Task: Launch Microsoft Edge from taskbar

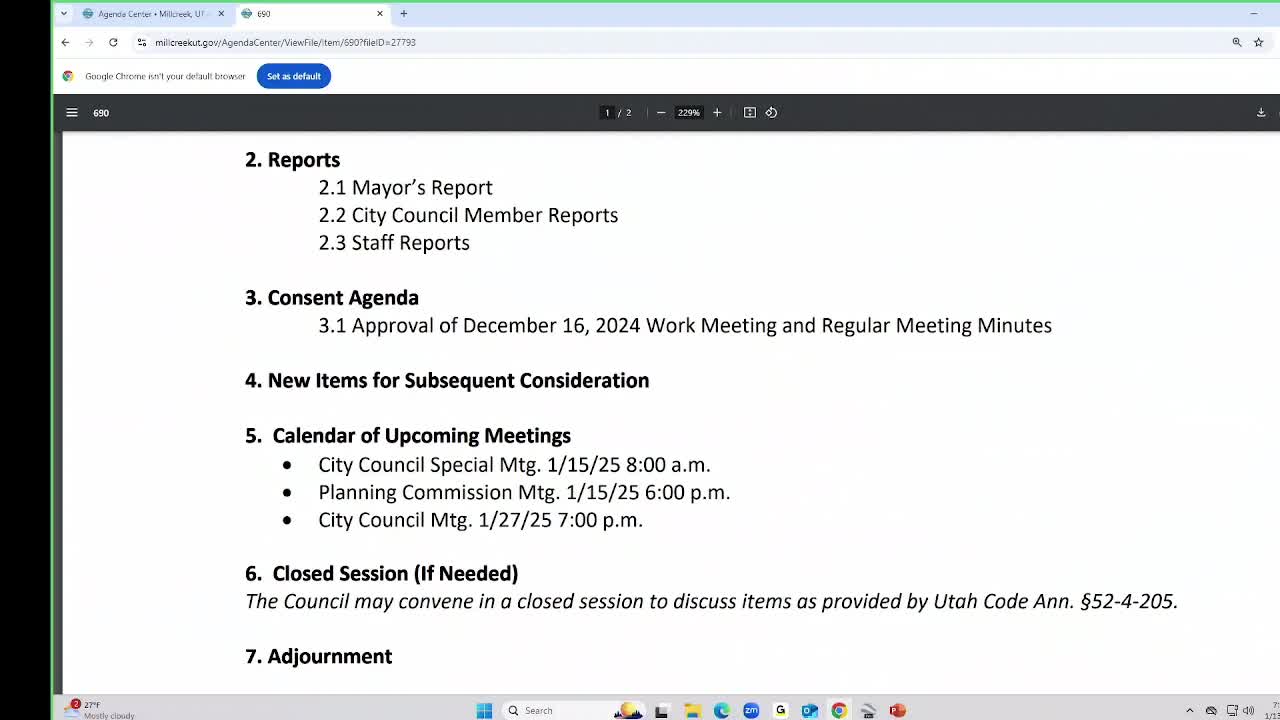Action: pos(721,711)
